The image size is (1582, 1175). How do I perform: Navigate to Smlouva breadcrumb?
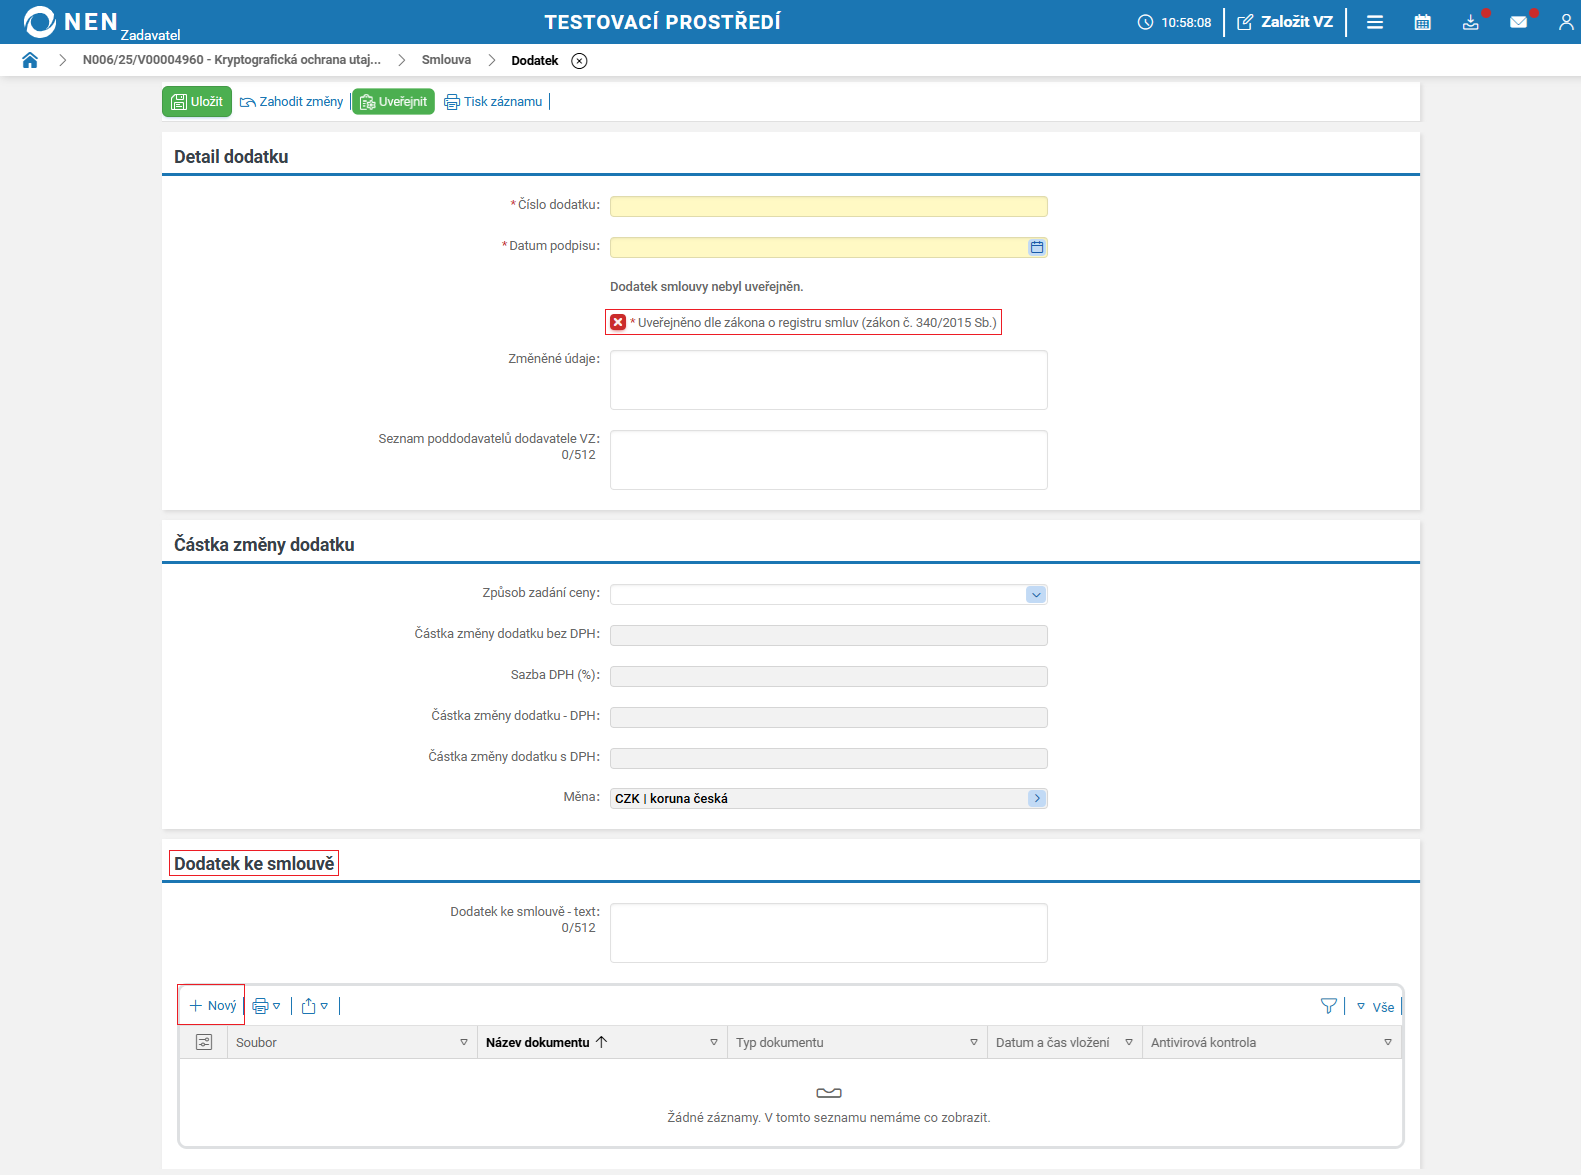(446, 60)
